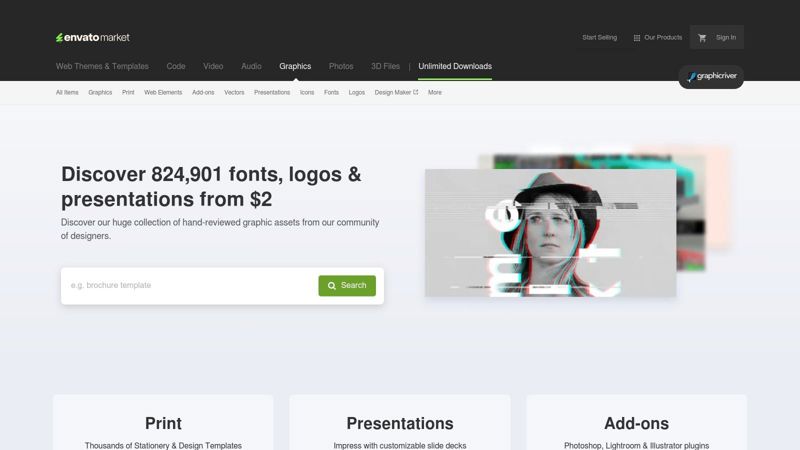Open Design Maker external link

[396, 92]
